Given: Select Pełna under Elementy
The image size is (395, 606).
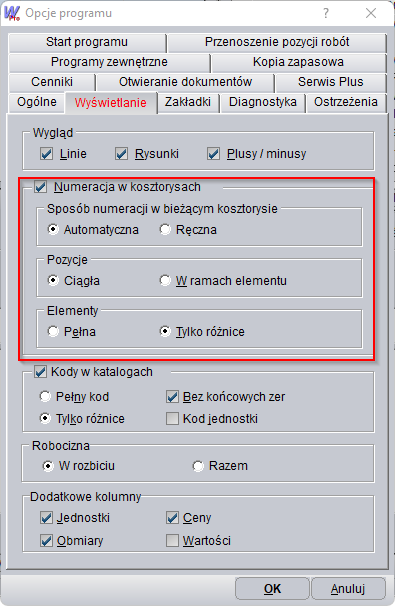Looking at the screenshot, I should click(53, 331).
